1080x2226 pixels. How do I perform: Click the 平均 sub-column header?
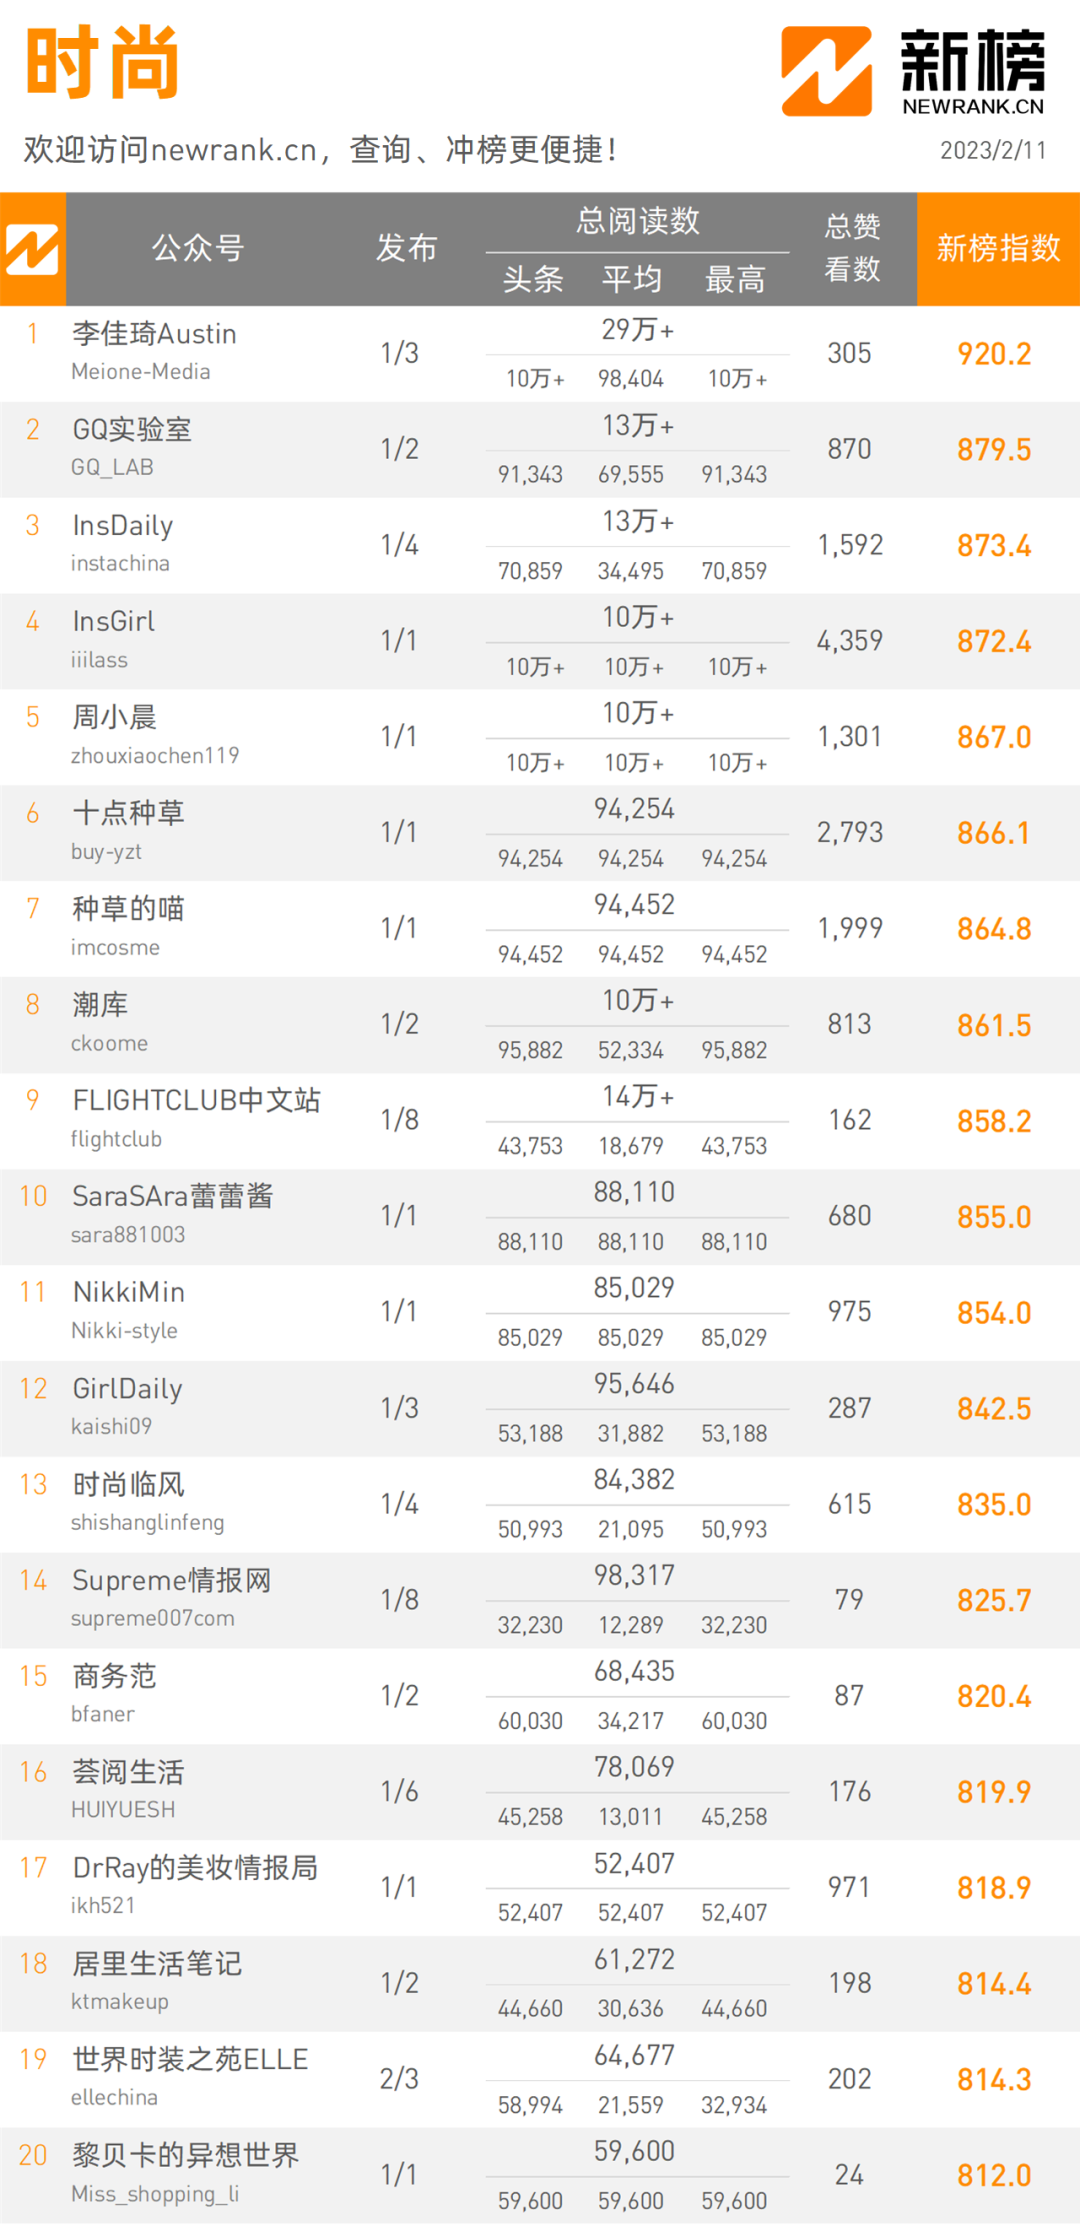point(632,279)
